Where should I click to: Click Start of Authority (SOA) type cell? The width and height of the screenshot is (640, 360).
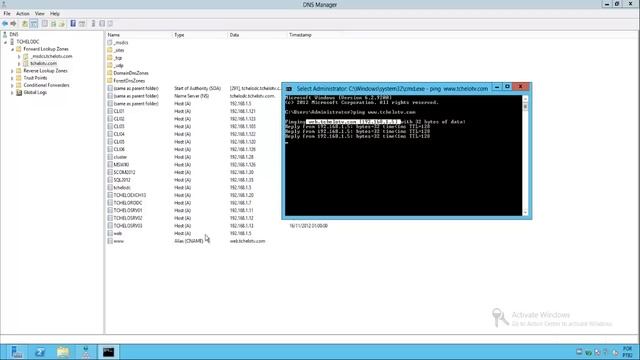(x=198, y=89)
